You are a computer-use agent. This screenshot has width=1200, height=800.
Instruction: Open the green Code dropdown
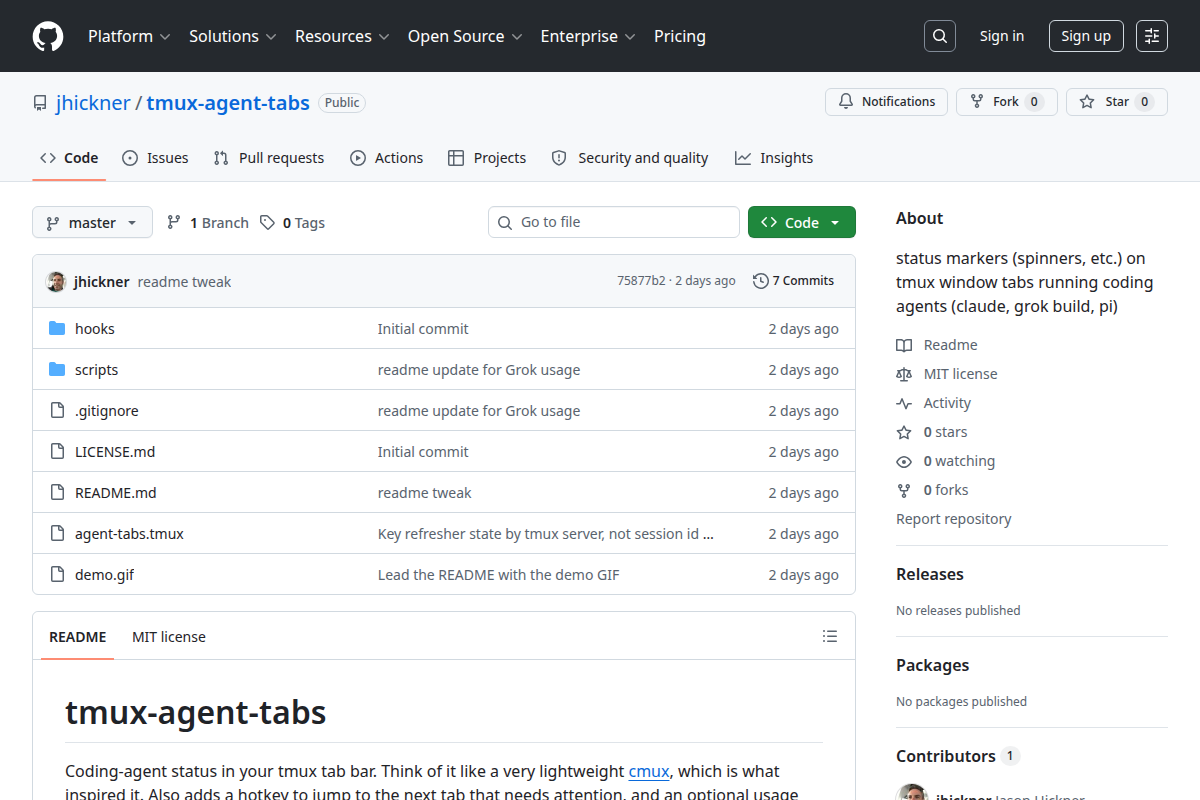[801, 222]
